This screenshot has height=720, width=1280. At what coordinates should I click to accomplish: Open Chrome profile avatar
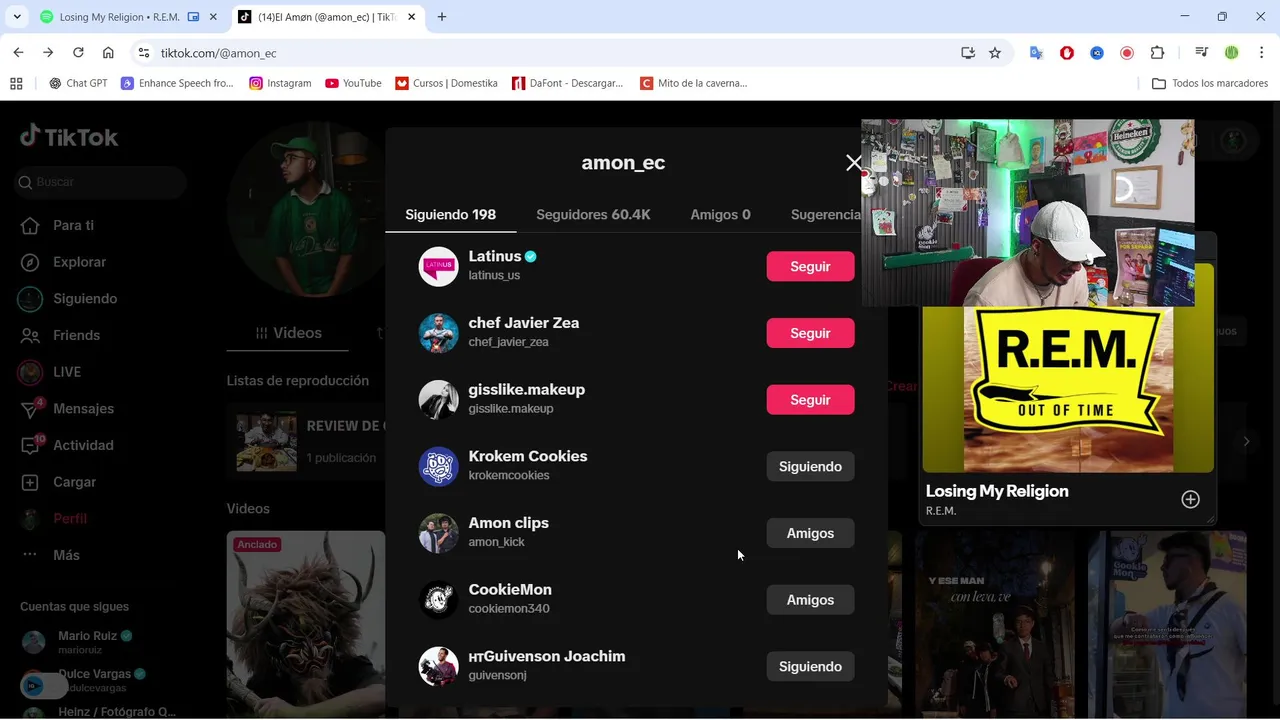tap(1232, 53)
